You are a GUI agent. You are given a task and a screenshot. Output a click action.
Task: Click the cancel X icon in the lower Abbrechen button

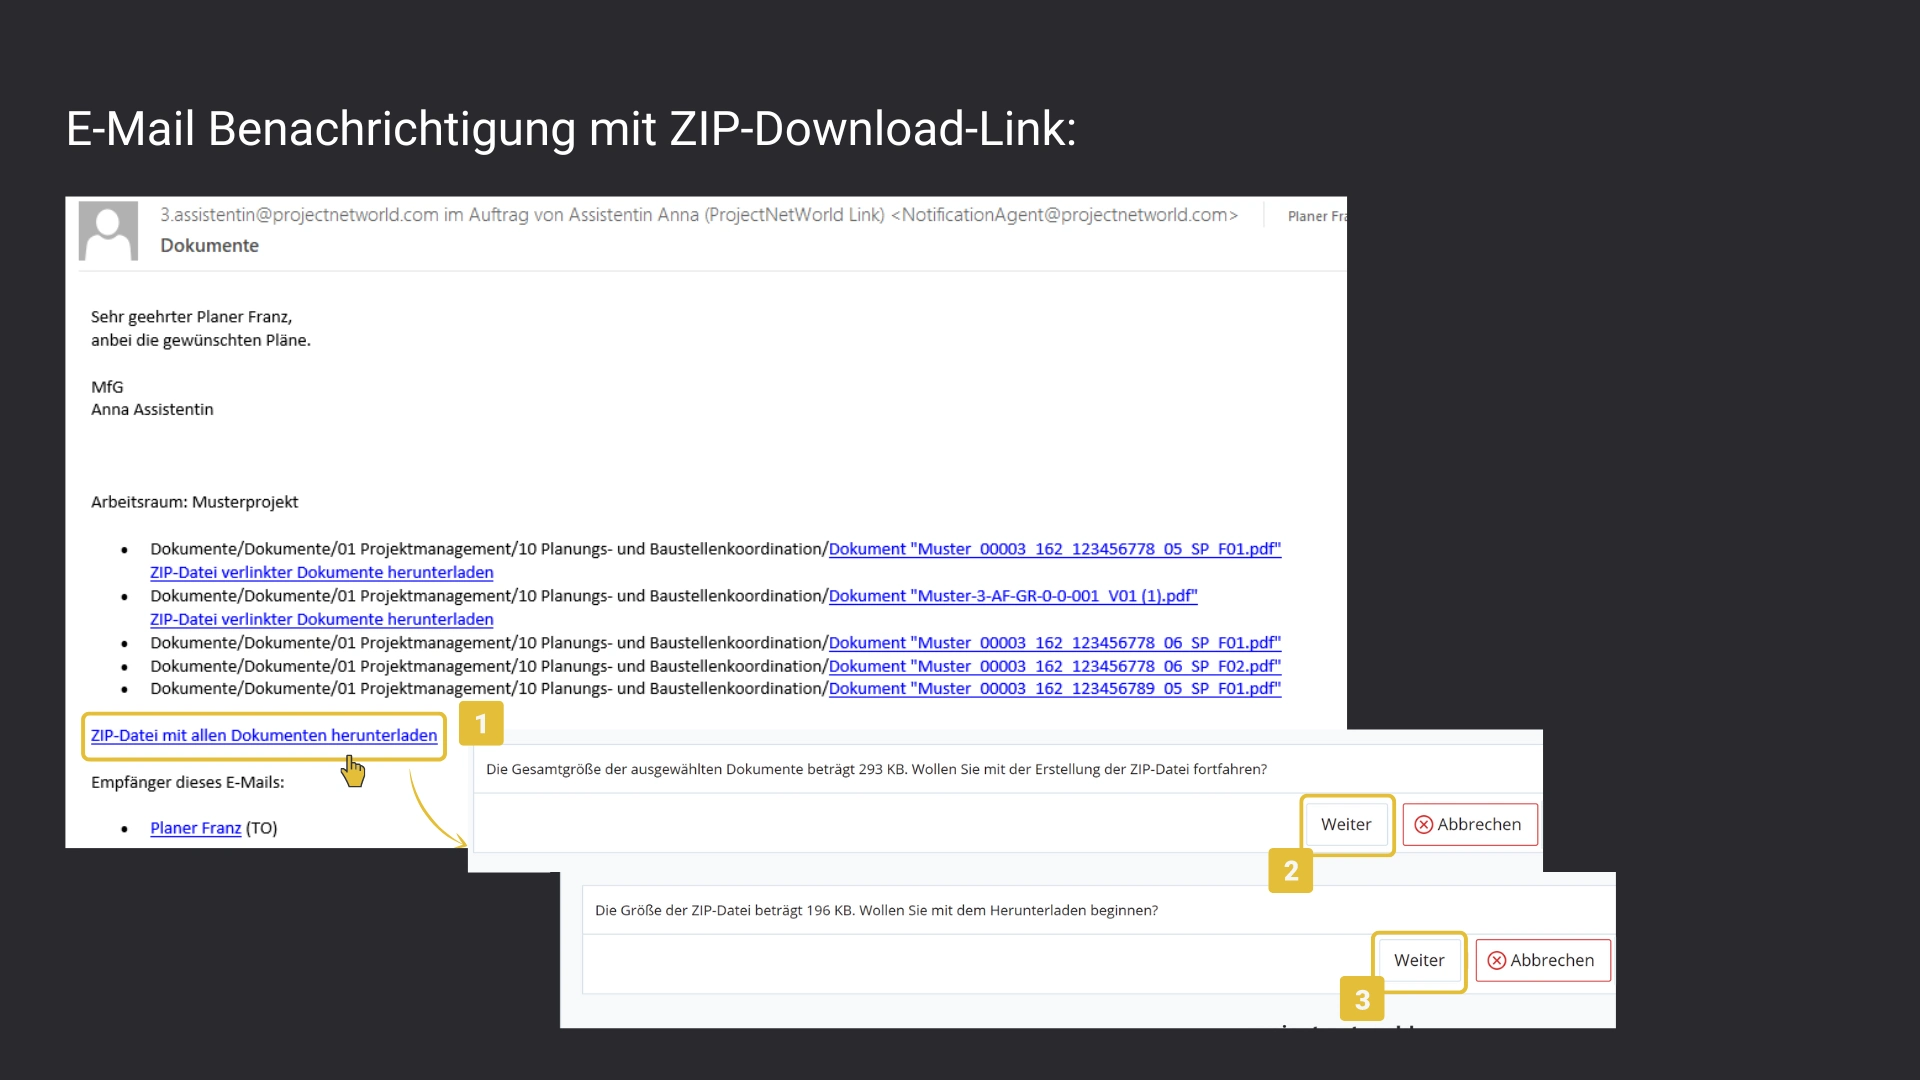1497,961
